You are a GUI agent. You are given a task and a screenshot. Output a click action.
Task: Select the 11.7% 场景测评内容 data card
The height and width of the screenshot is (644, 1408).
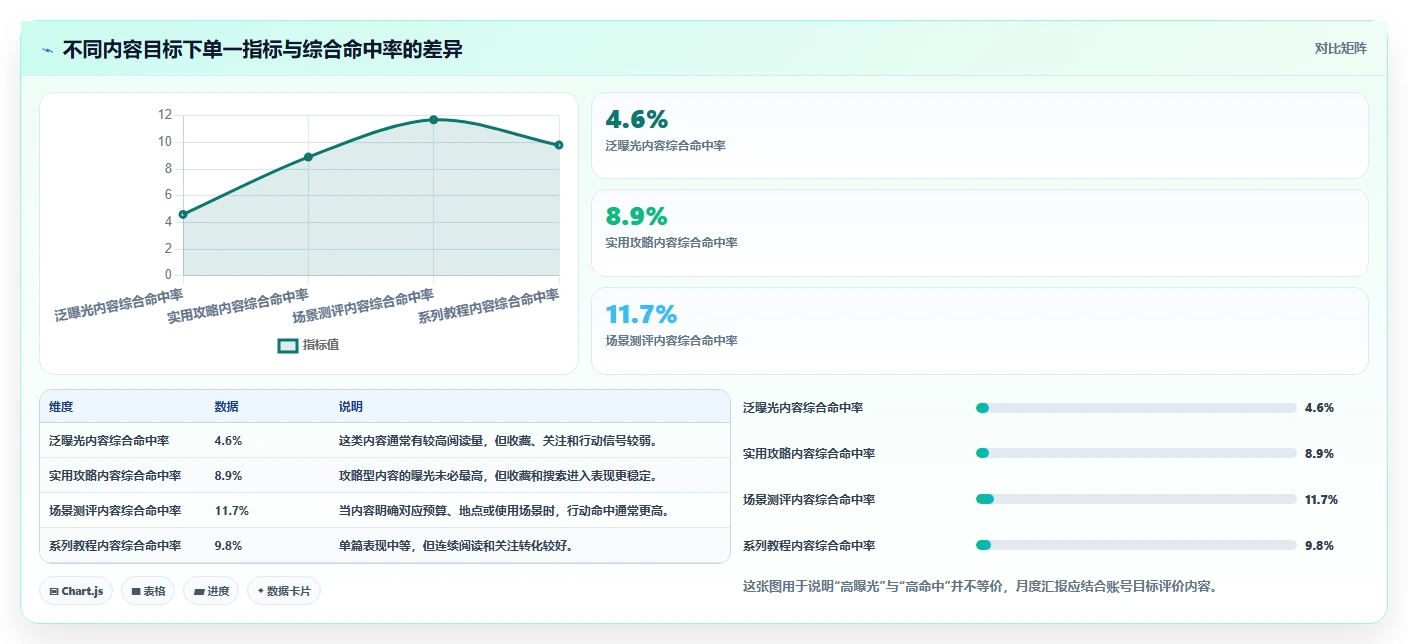(979, 330)
